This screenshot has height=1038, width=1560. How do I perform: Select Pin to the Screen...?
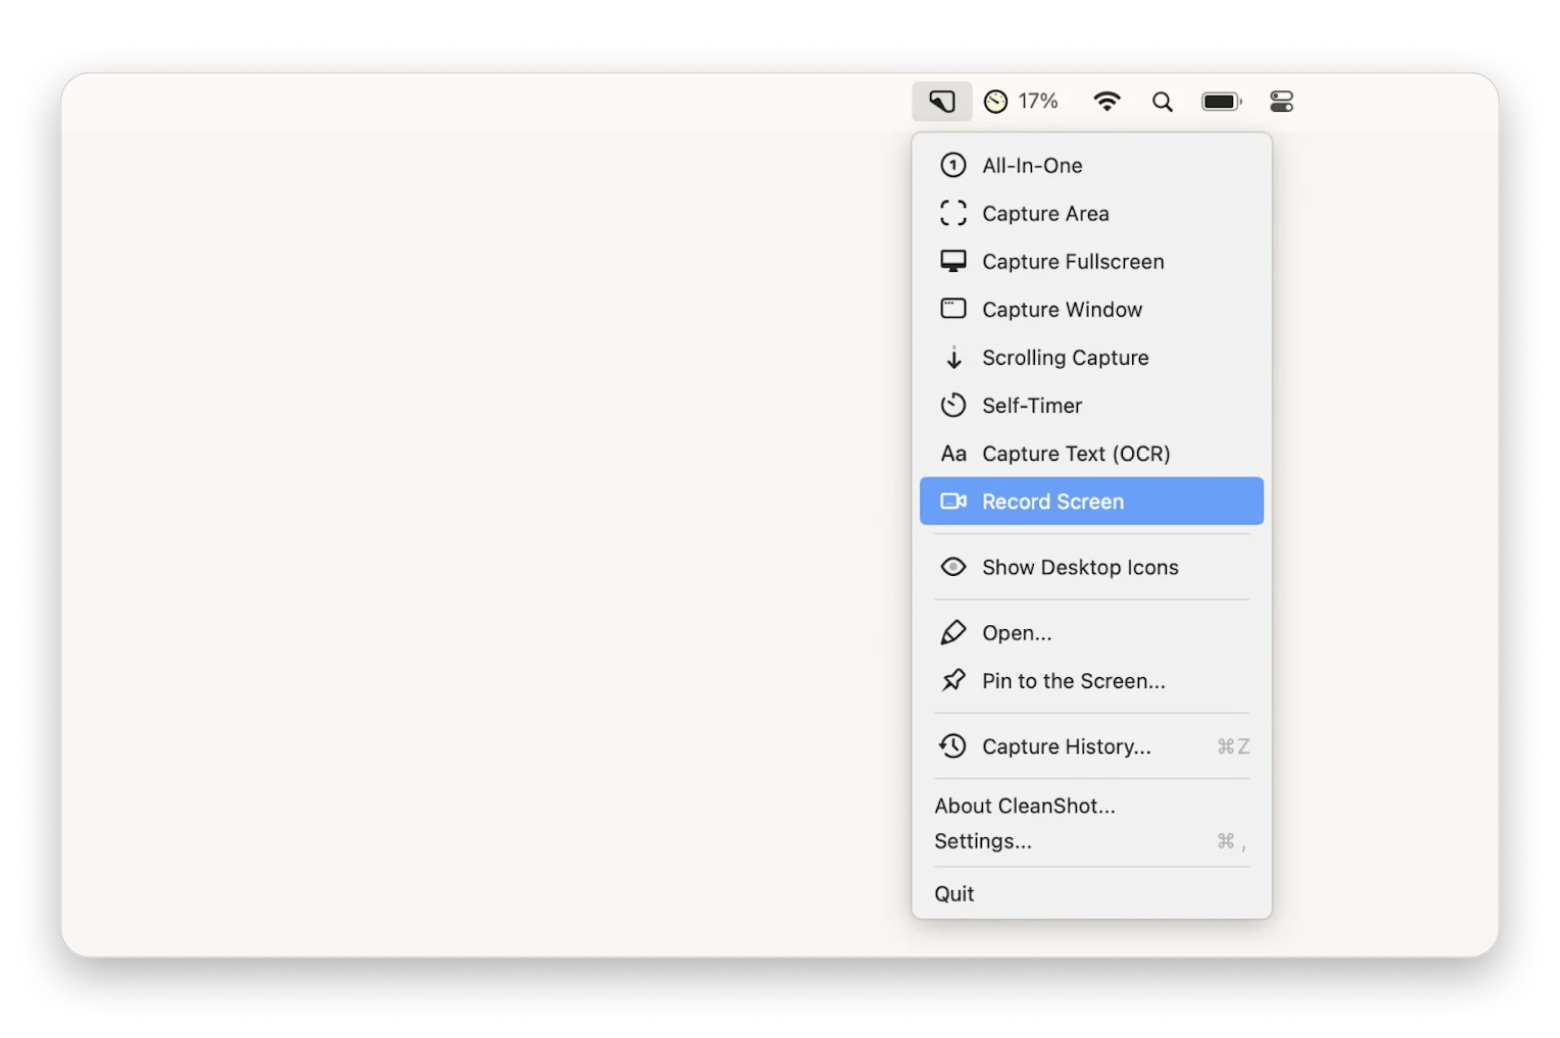1091,681
